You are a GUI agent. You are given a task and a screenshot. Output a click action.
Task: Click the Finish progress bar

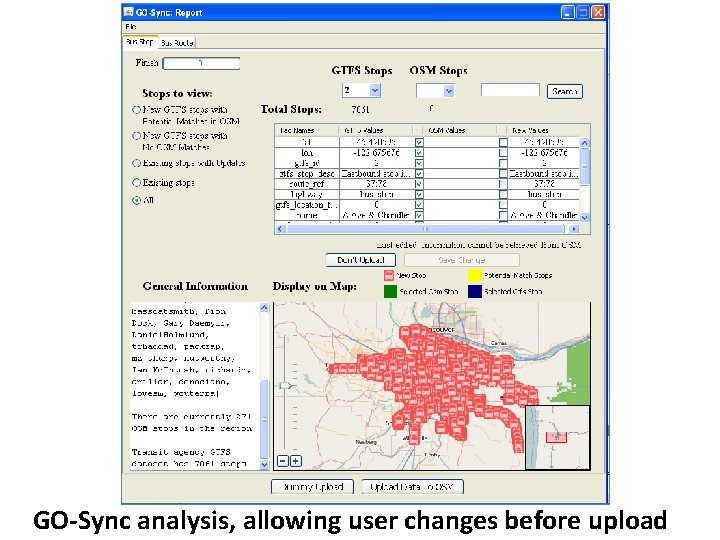point(201,63)
